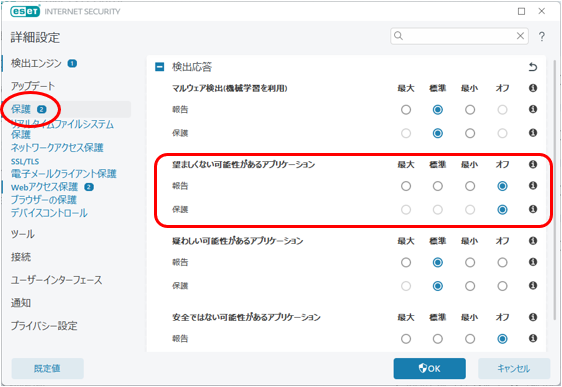Set 疑わしい 報告 to オフ

point(502,262)
